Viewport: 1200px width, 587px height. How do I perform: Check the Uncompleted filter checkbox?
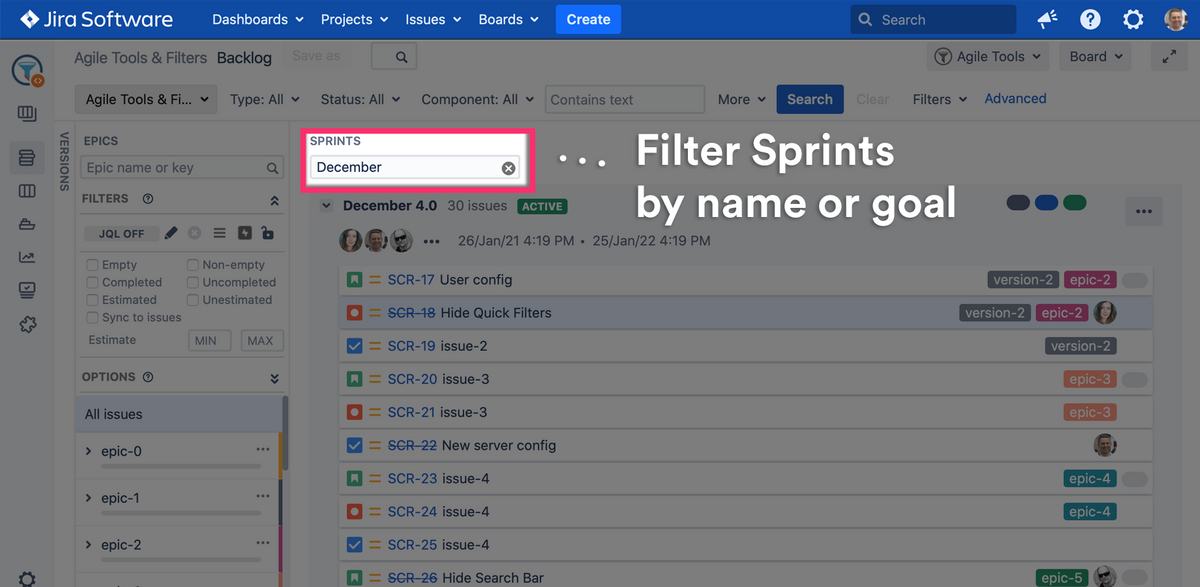[193, 282]
